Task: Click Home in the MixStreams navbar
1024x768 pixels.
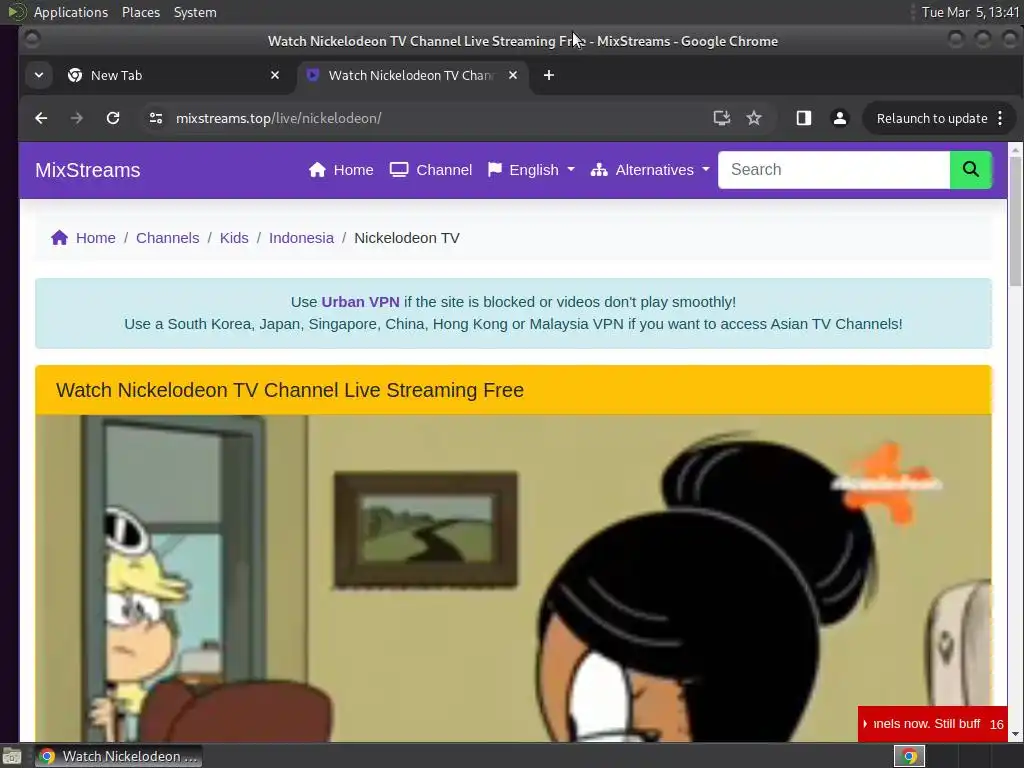Action: [341, 170]
